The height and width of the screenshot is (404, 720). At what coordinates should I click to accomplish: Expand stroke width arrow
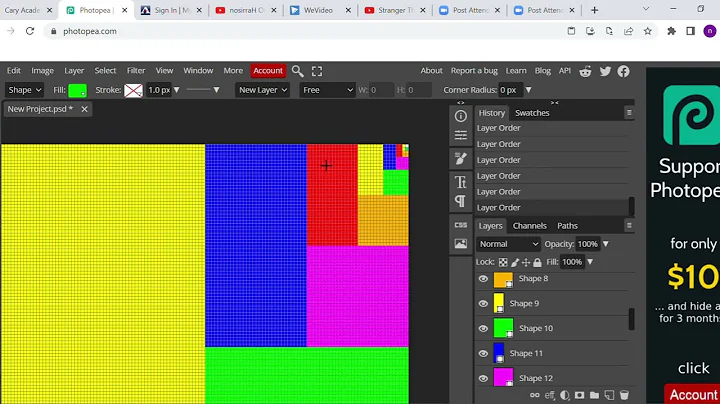coord(176,90)
